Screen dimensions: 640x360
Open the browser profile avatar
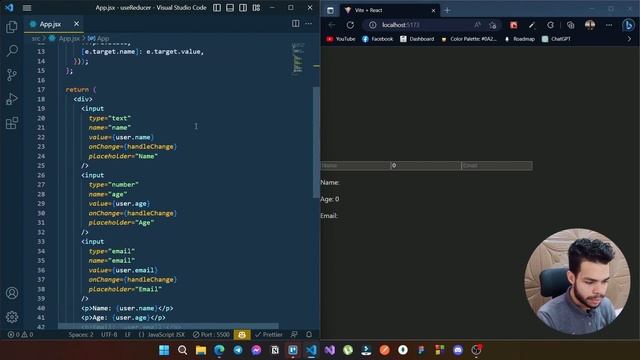click(x=590, y=25)
